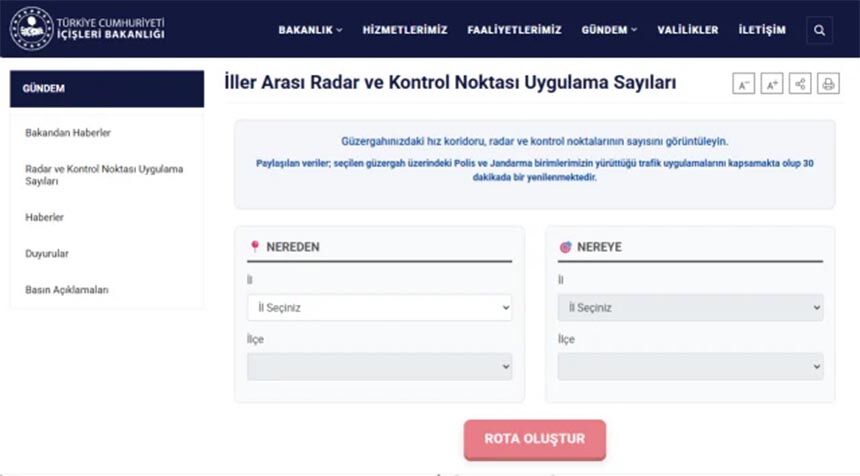Expand the GÜNDEM navigation menu
This screenshot has width=860, height=476.
coord(609,30)
